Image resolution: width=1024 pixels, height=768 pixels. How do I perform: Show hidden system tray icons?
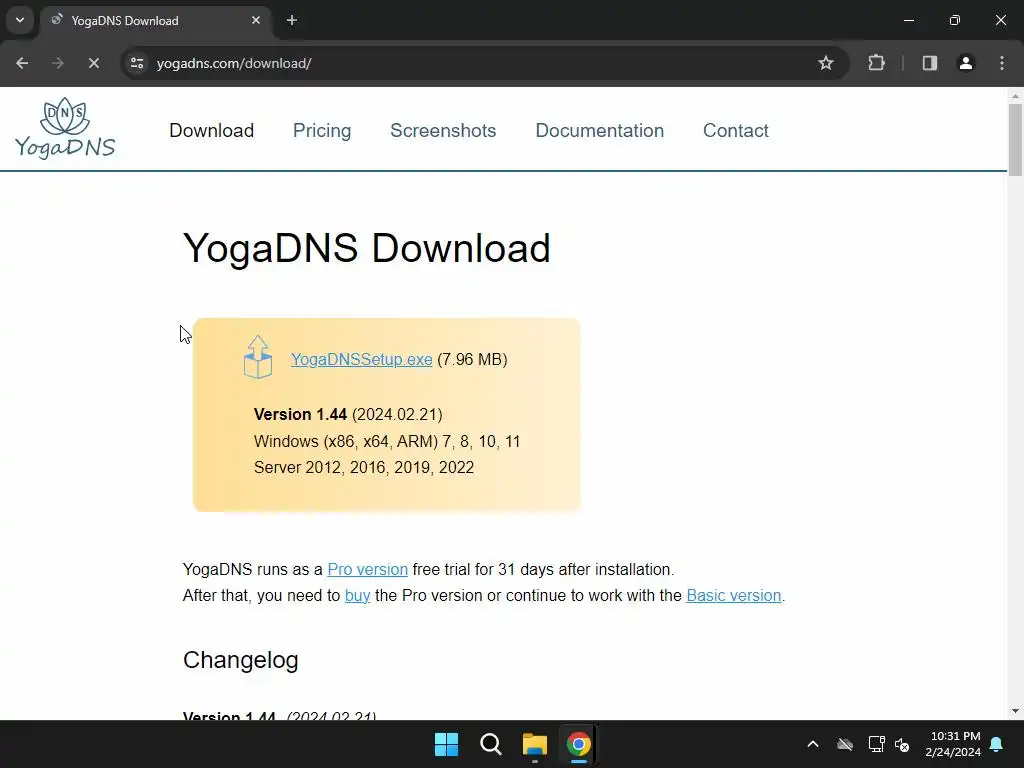click(812, 744)
